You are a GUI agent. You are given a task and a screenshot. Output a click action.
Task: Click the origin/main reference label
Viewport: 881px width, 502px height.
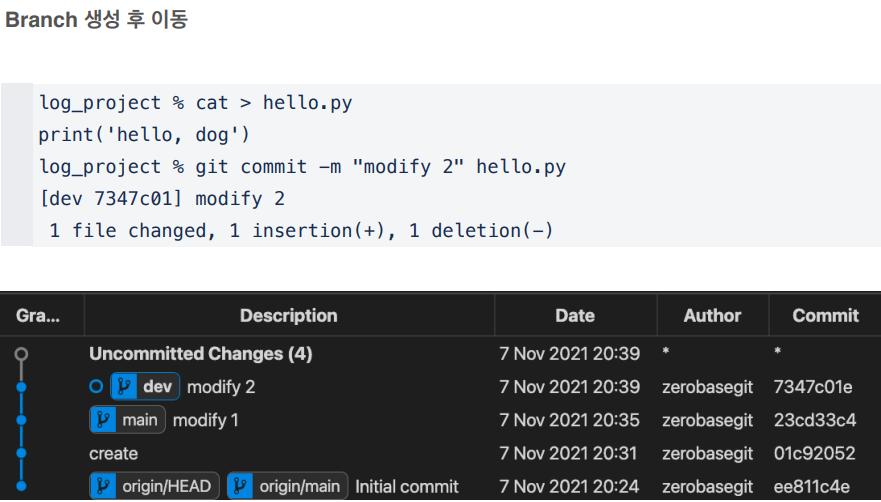pos(288,486)
